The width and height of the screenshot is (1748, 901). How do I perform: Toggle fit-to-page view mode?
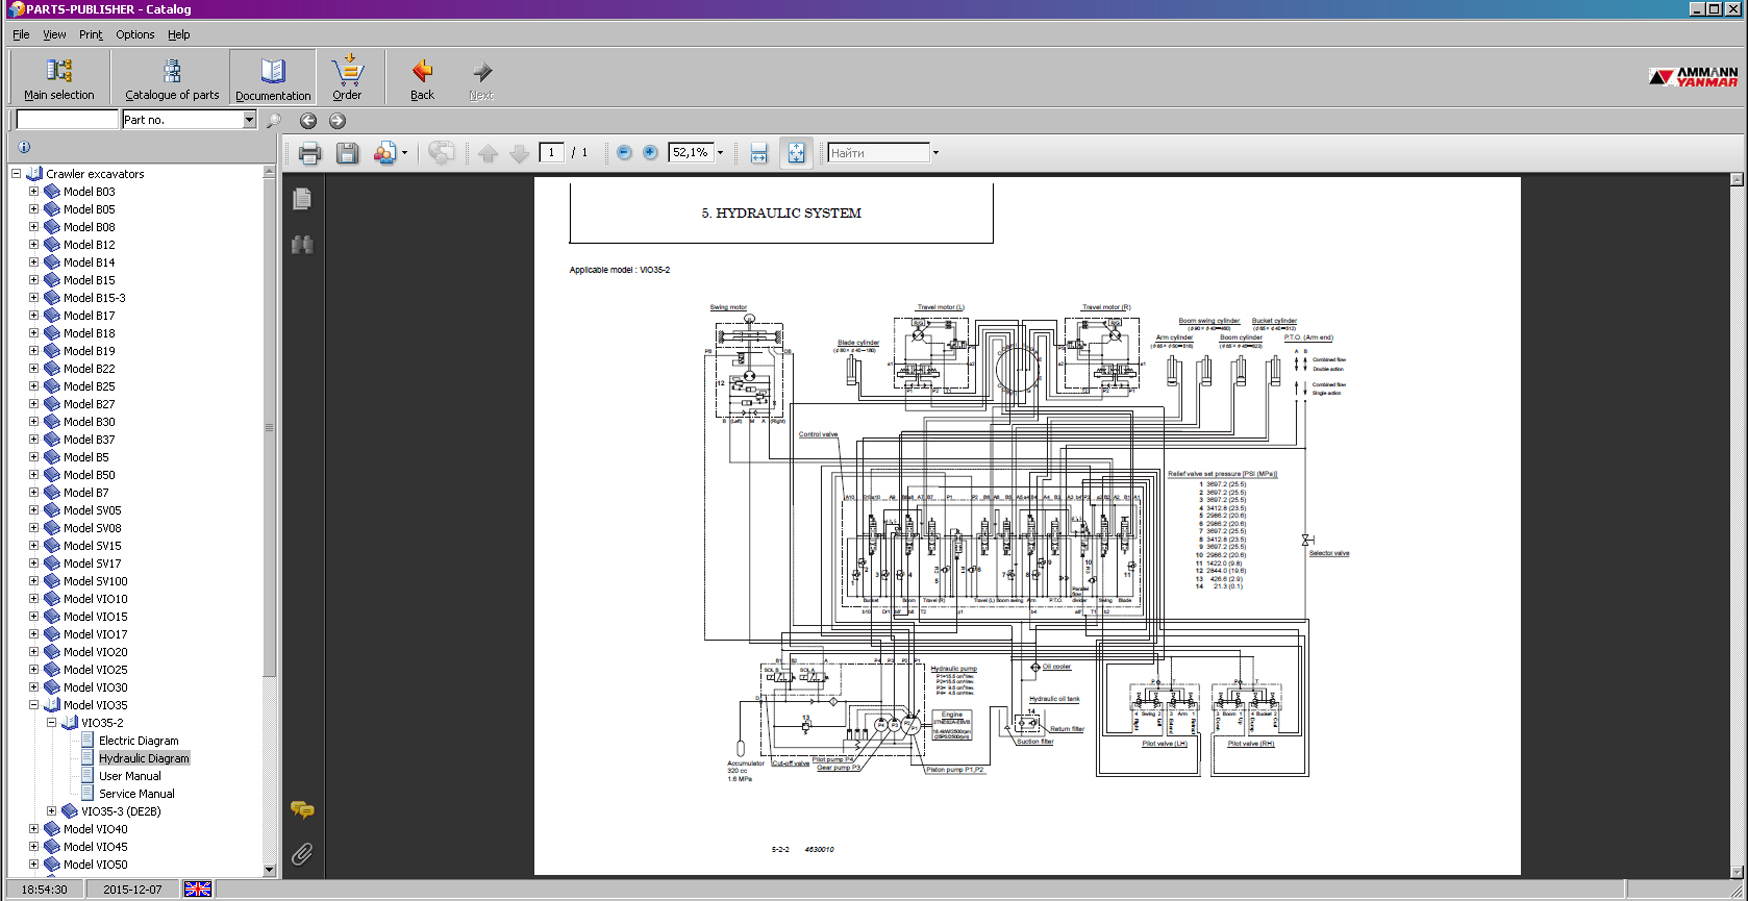point(796,153)
